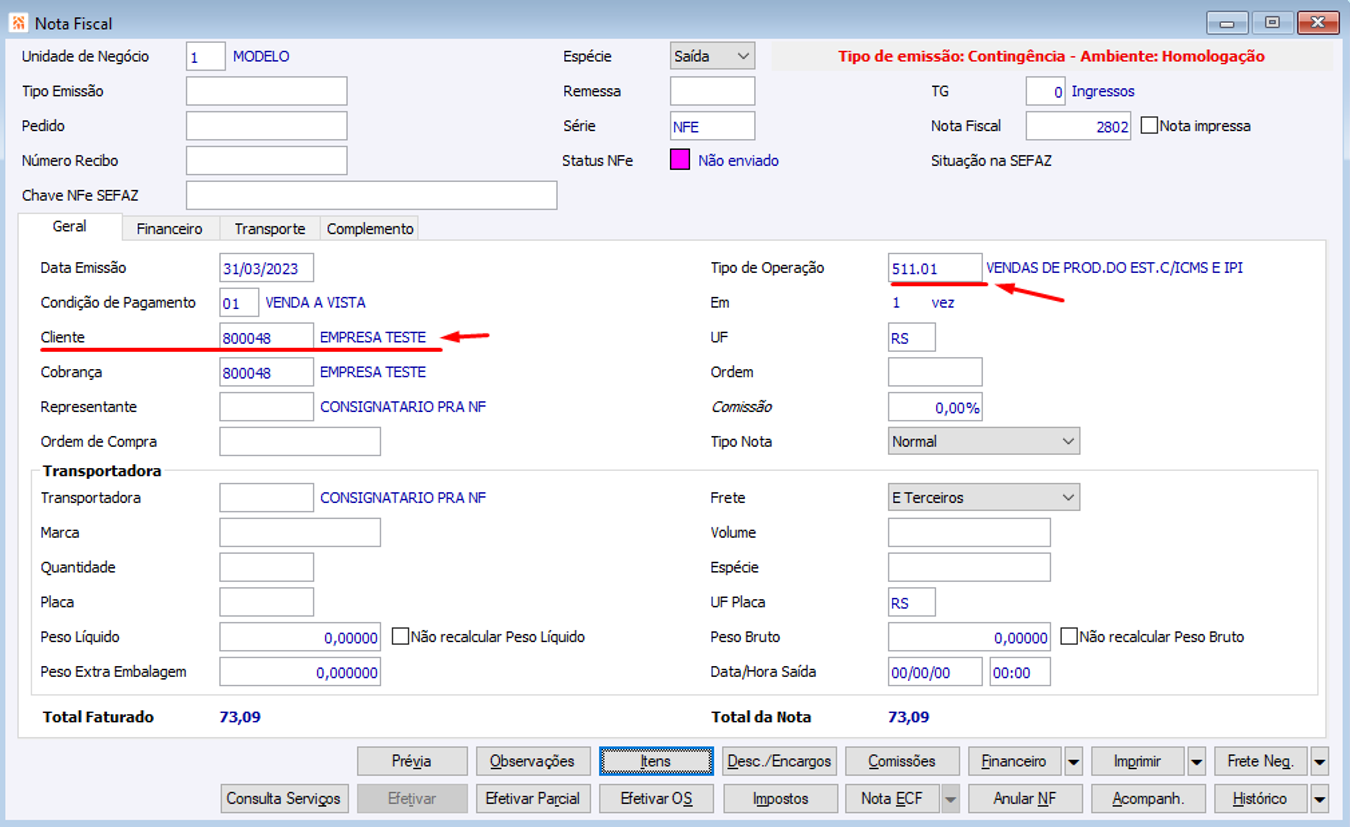The width and height of the screenshot is (1350, 827).
Task: Check the Nota impressa checkbox
Action: tap(1149, 126)
